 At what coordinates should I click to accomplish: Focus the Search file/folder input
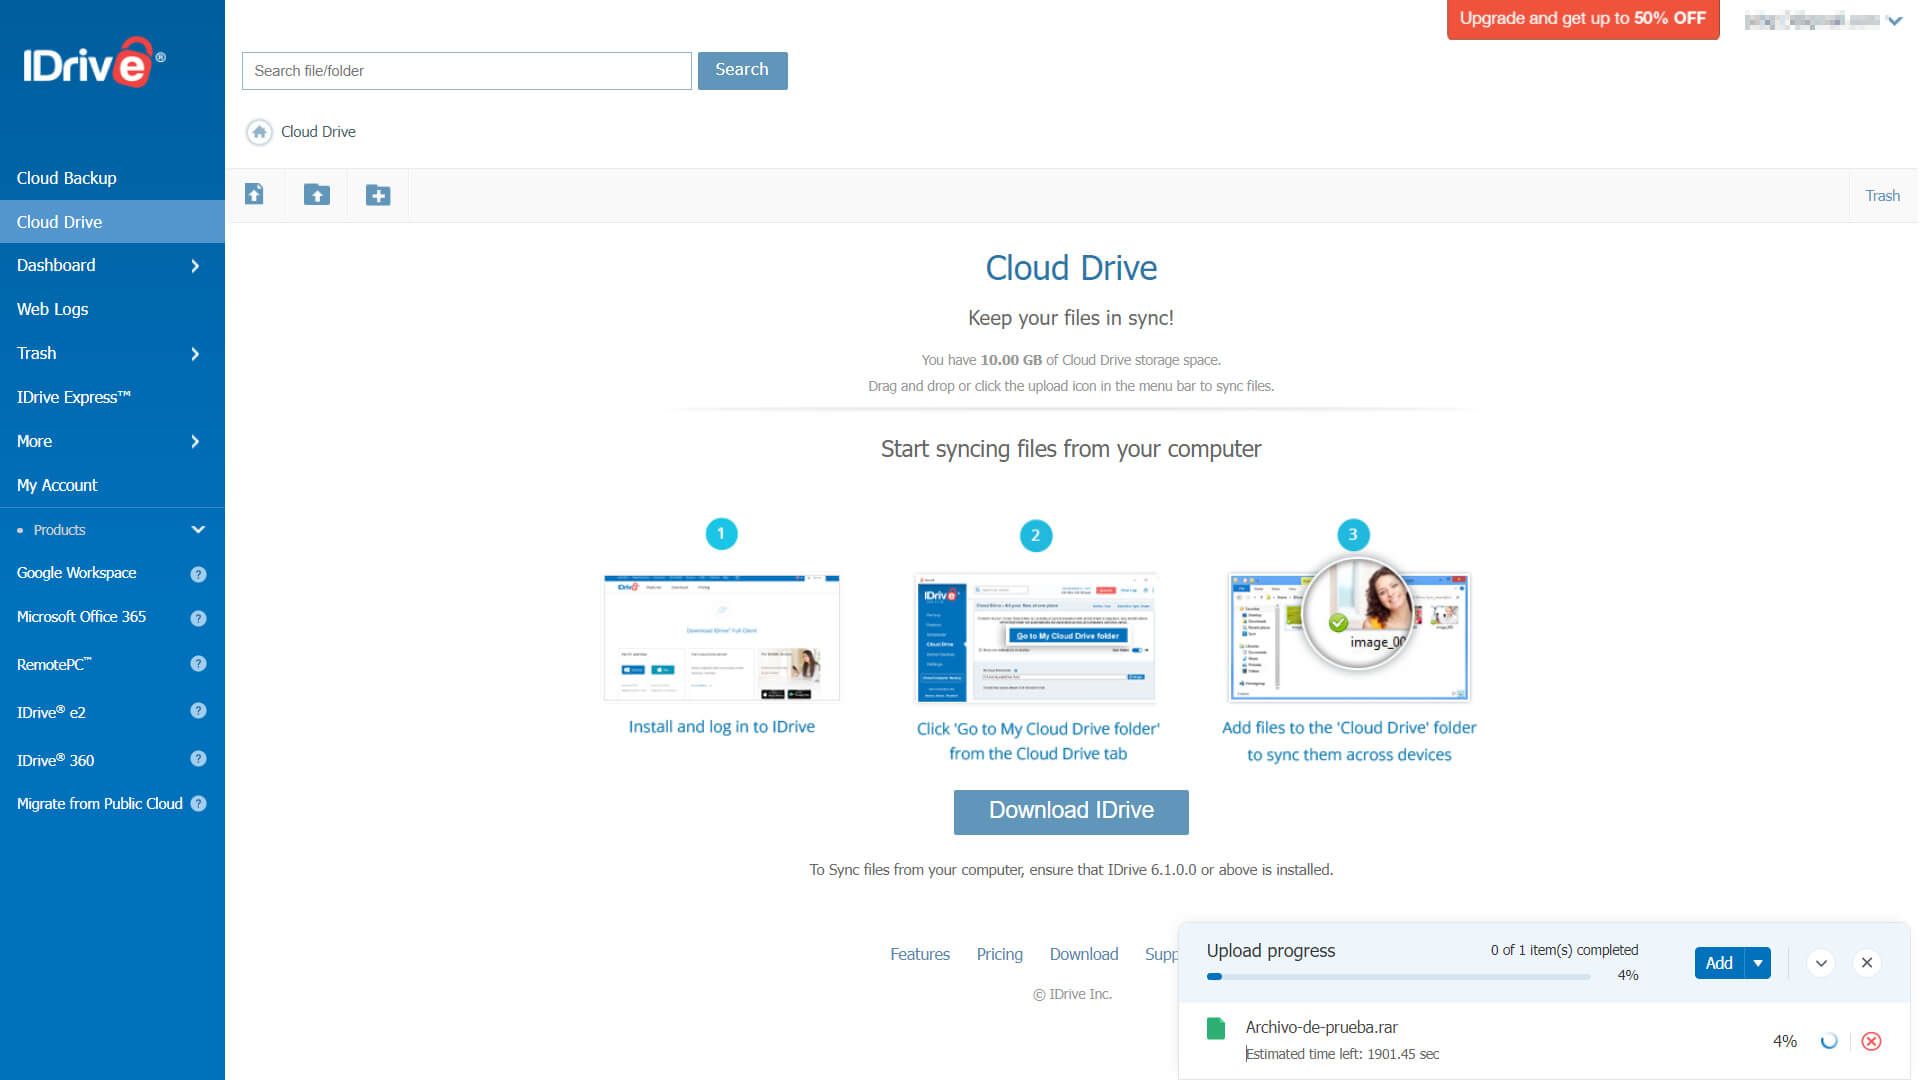pos(467,71)
